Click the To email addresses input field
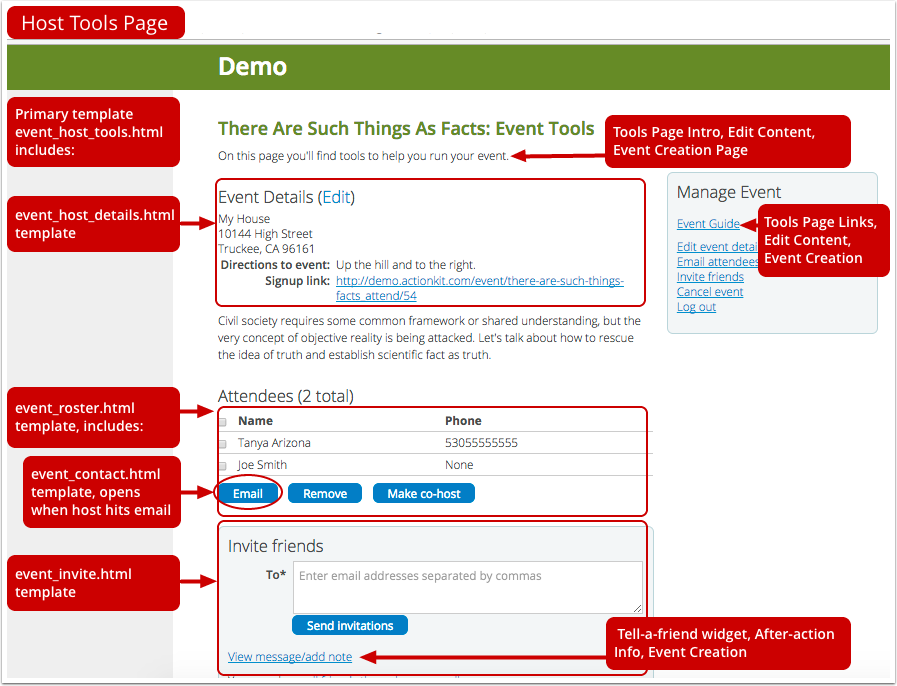This screenshot has width=897, height=686. pyautogui.click(x=467, y=585)
